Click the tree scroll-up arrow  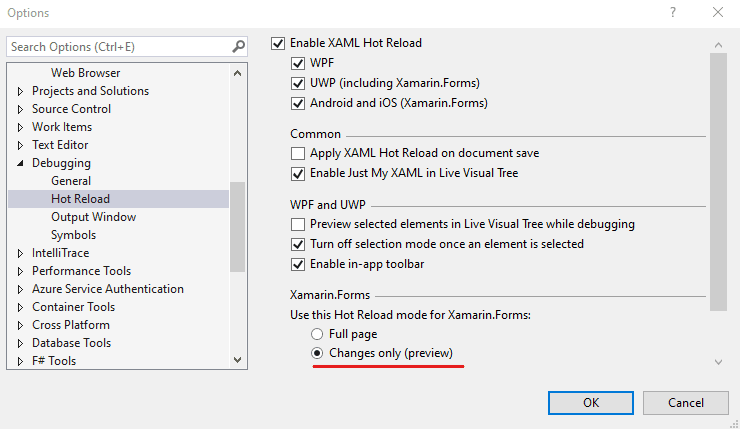[237, 73]
